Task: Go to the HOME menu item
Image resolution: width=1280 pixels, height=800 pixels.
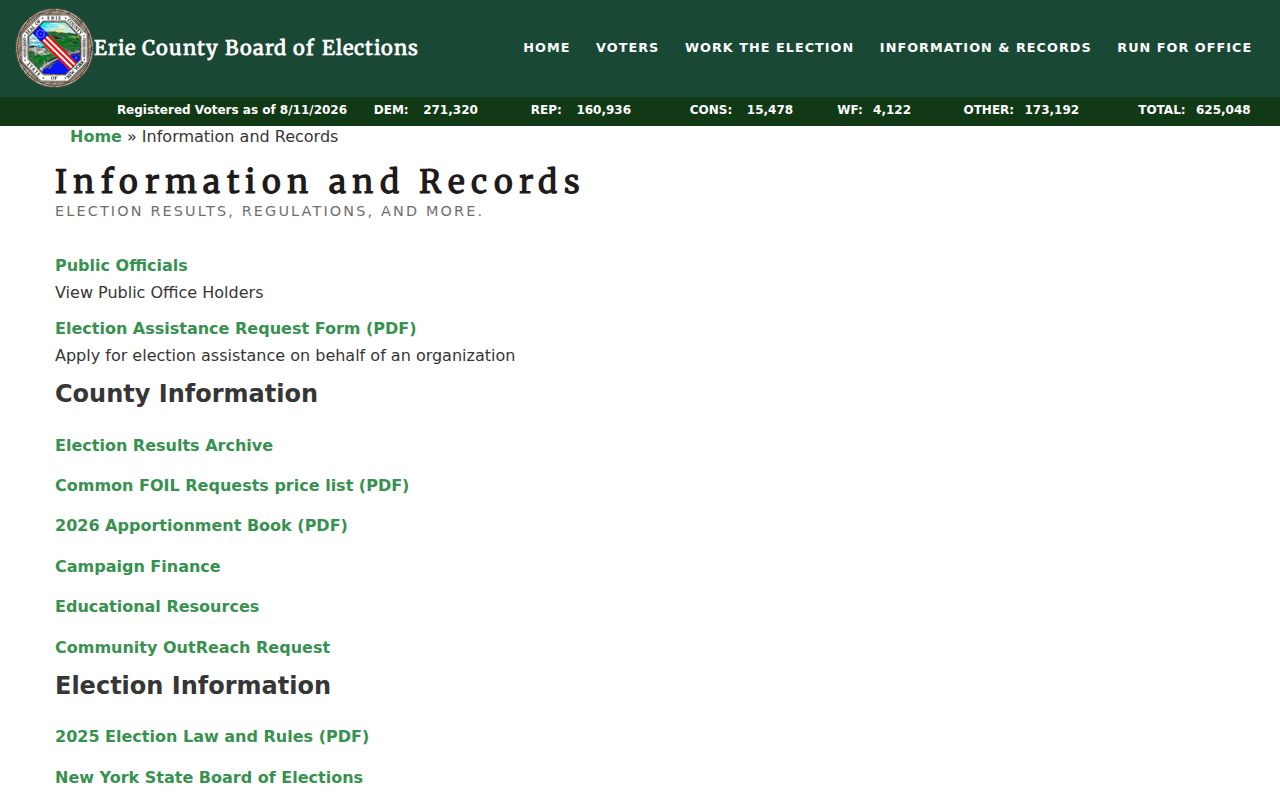Action: tap(547, 47)
